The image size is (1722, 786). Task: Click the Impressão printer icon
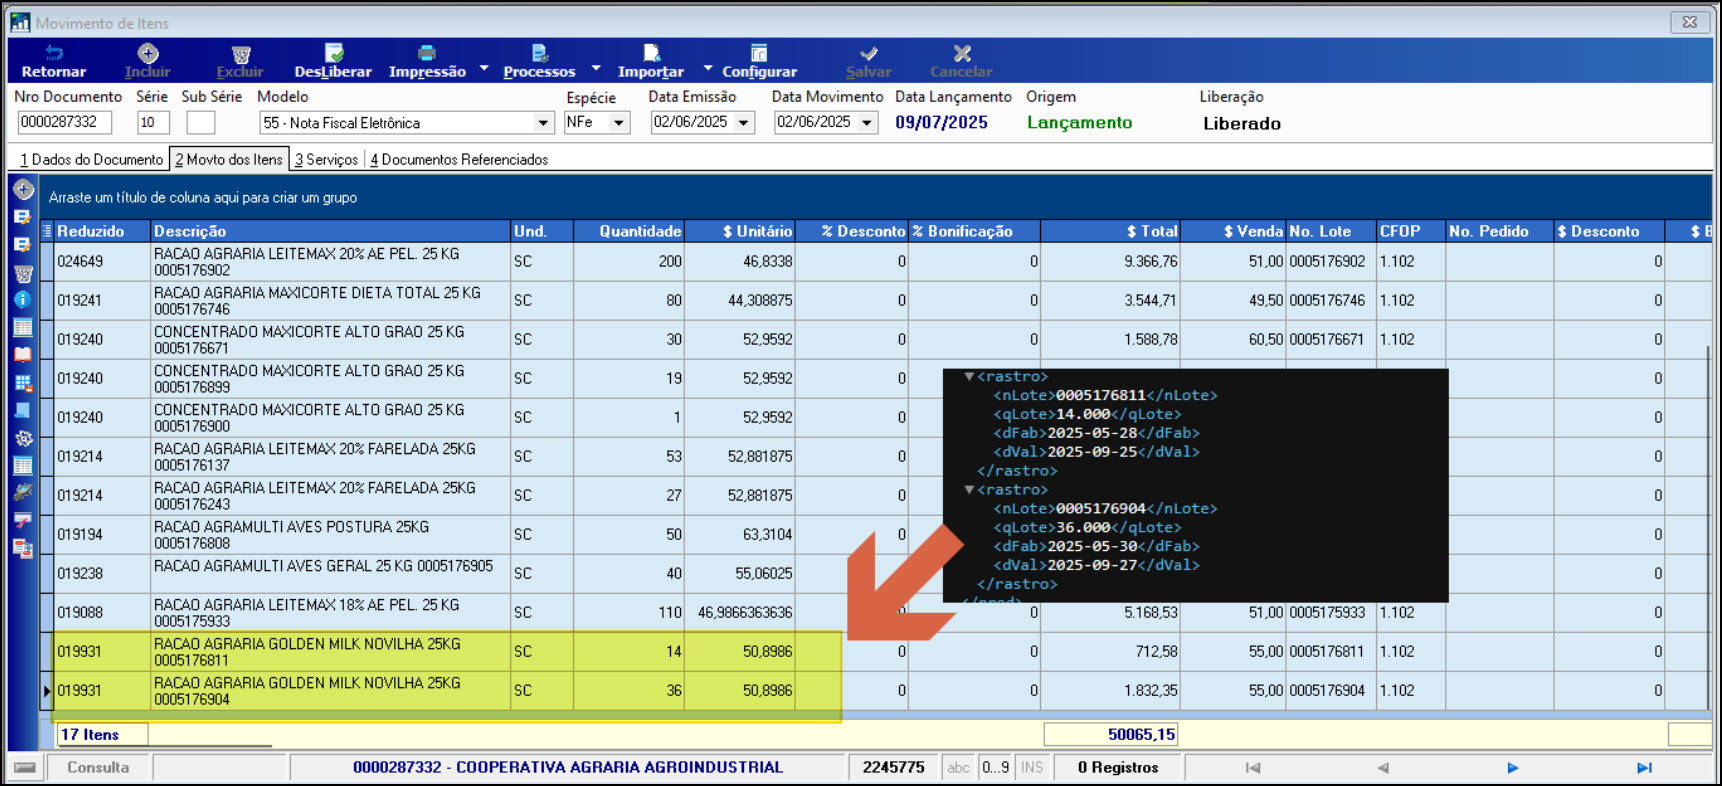(427, 53)
